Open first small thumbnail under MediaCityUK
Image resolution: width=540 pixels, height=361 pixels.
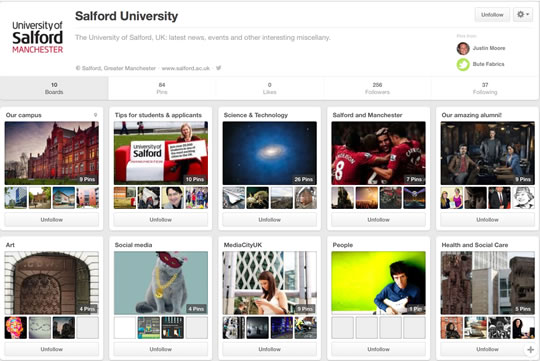pyautogui.click(x=233, y=328)
